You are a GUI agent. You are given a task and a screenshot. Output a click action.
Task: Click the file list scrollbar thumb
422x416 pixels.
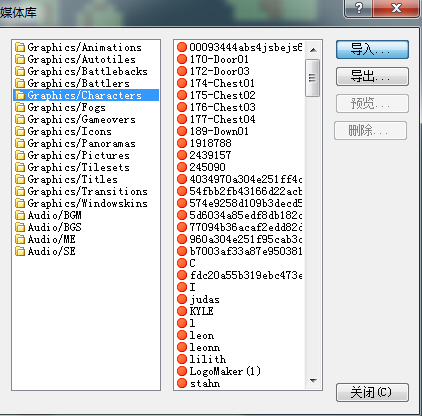tap(312, 78)
